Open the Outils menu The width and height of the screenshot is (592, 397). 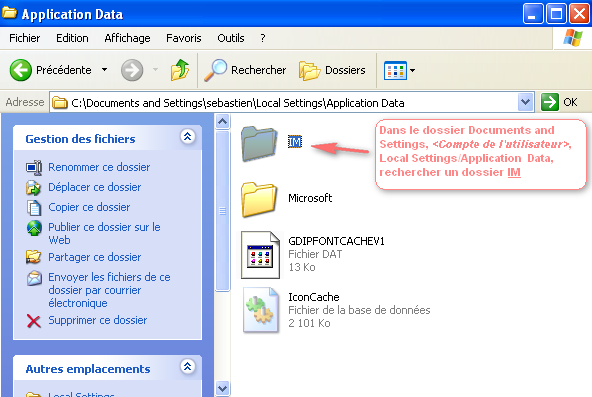tap(231, 38)
